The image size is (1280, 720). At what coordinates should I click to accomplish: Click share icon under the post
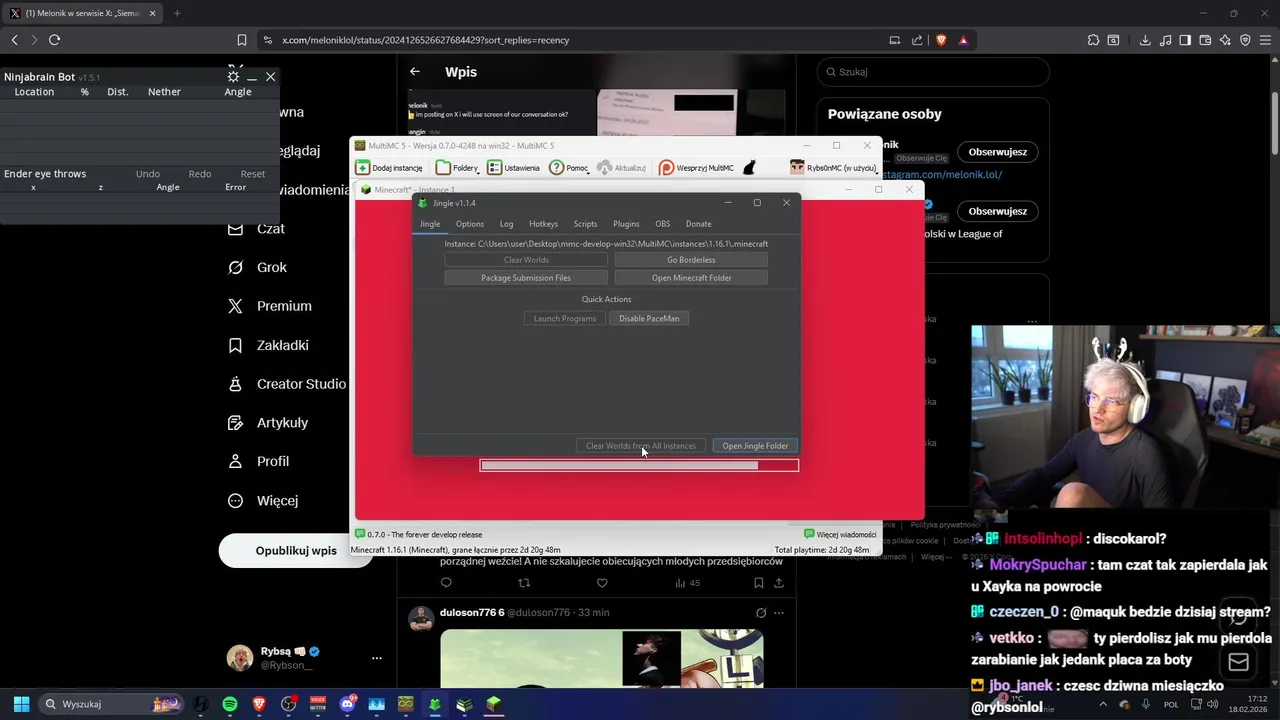coord(778,583)
